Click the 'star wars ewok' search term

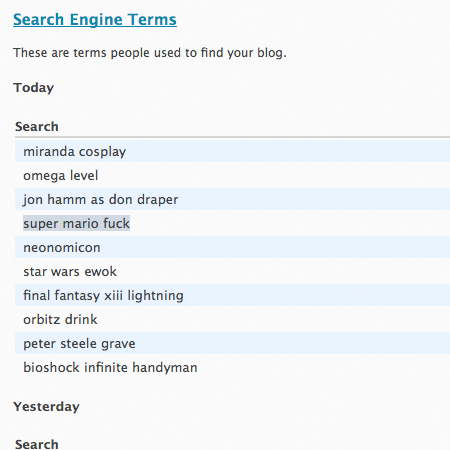(70, 271)
